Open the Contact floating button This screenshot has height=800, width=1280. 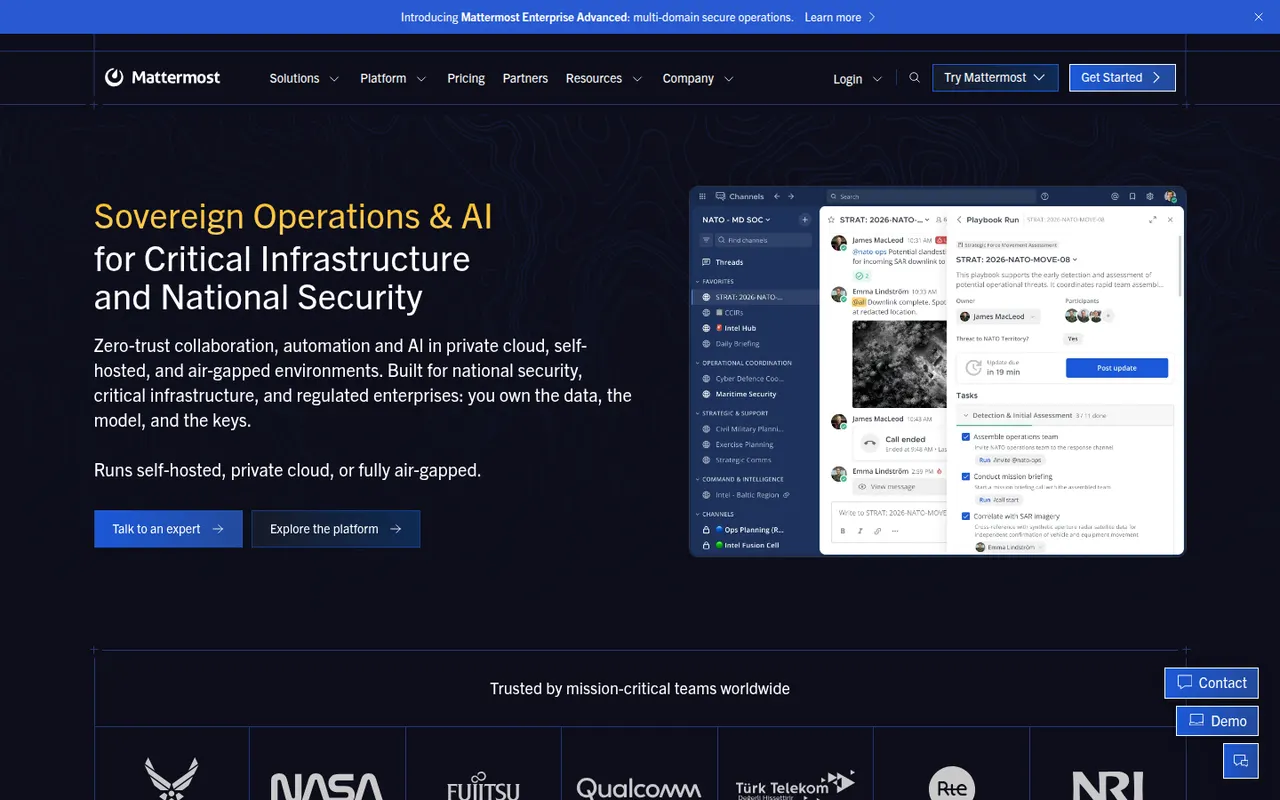1211,683
